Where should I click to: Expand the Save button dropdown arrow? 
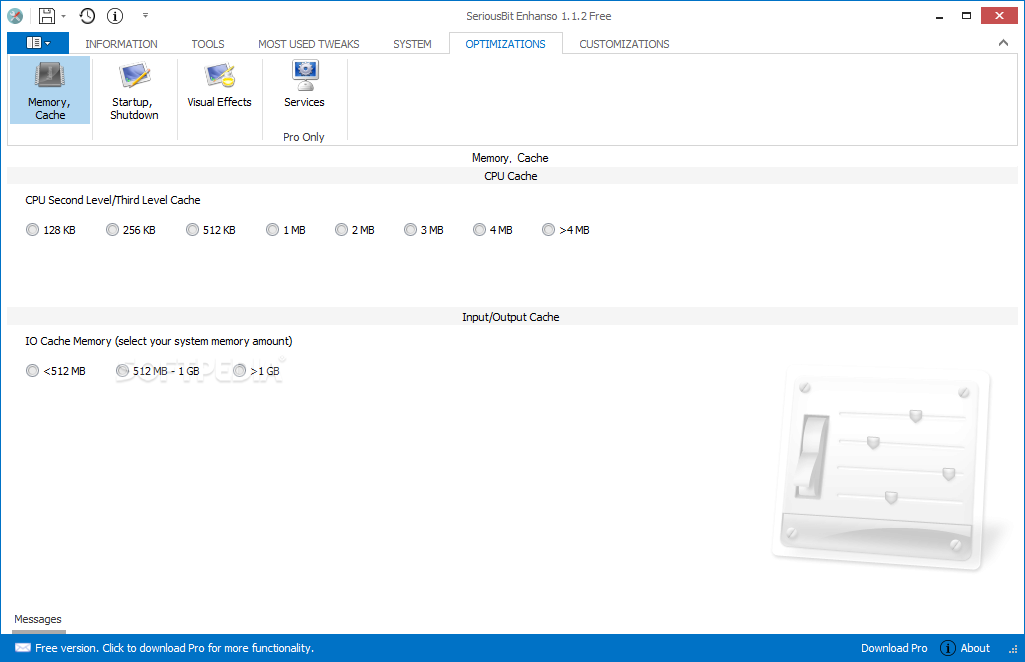(x=63, y=16)
